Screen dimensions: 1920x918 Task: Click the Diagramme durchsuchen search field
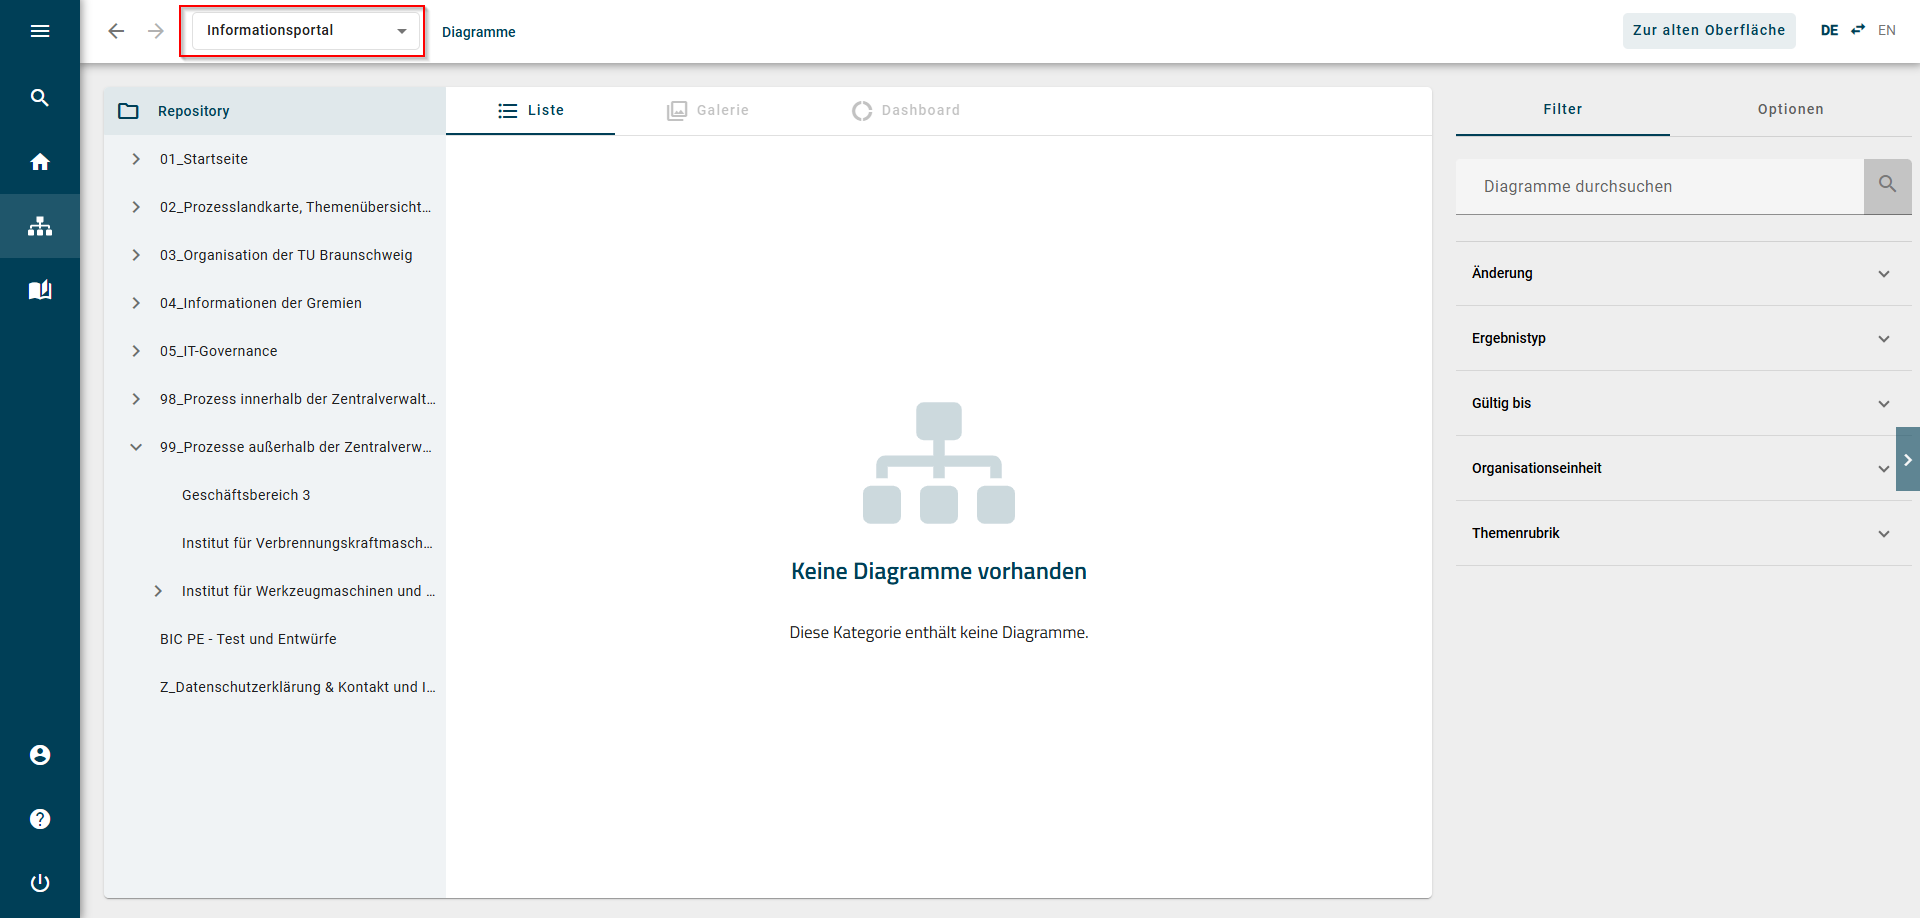tap(1660, 186)
